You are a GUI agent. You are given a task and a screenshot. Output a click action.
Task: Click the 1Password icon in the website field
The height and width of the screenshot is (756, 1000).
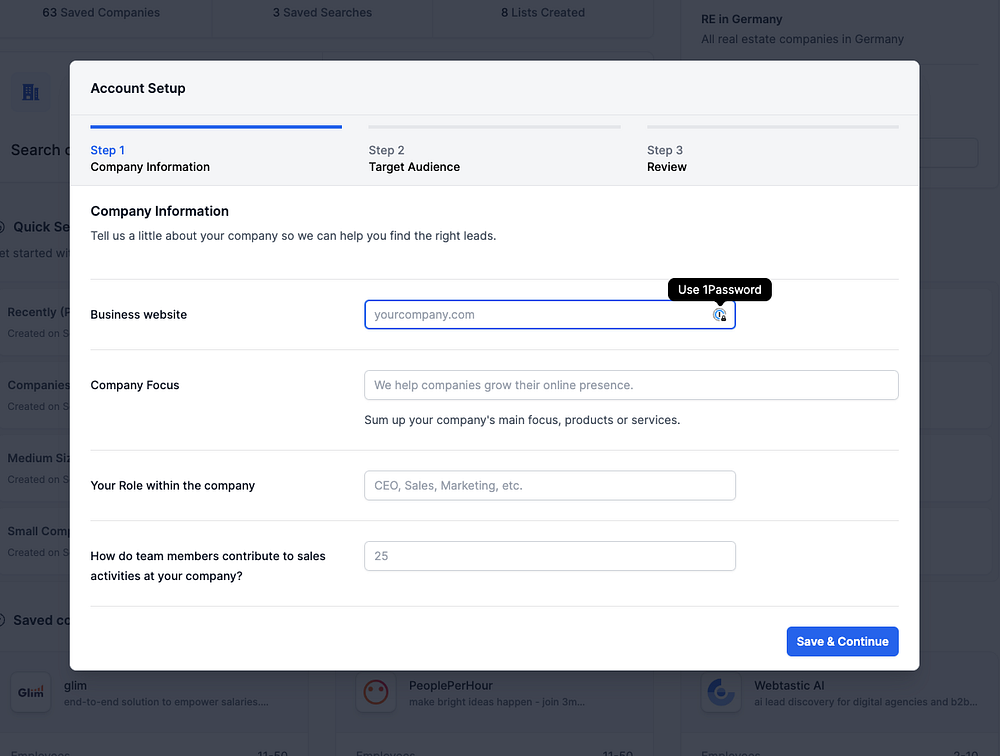point(719,315)
